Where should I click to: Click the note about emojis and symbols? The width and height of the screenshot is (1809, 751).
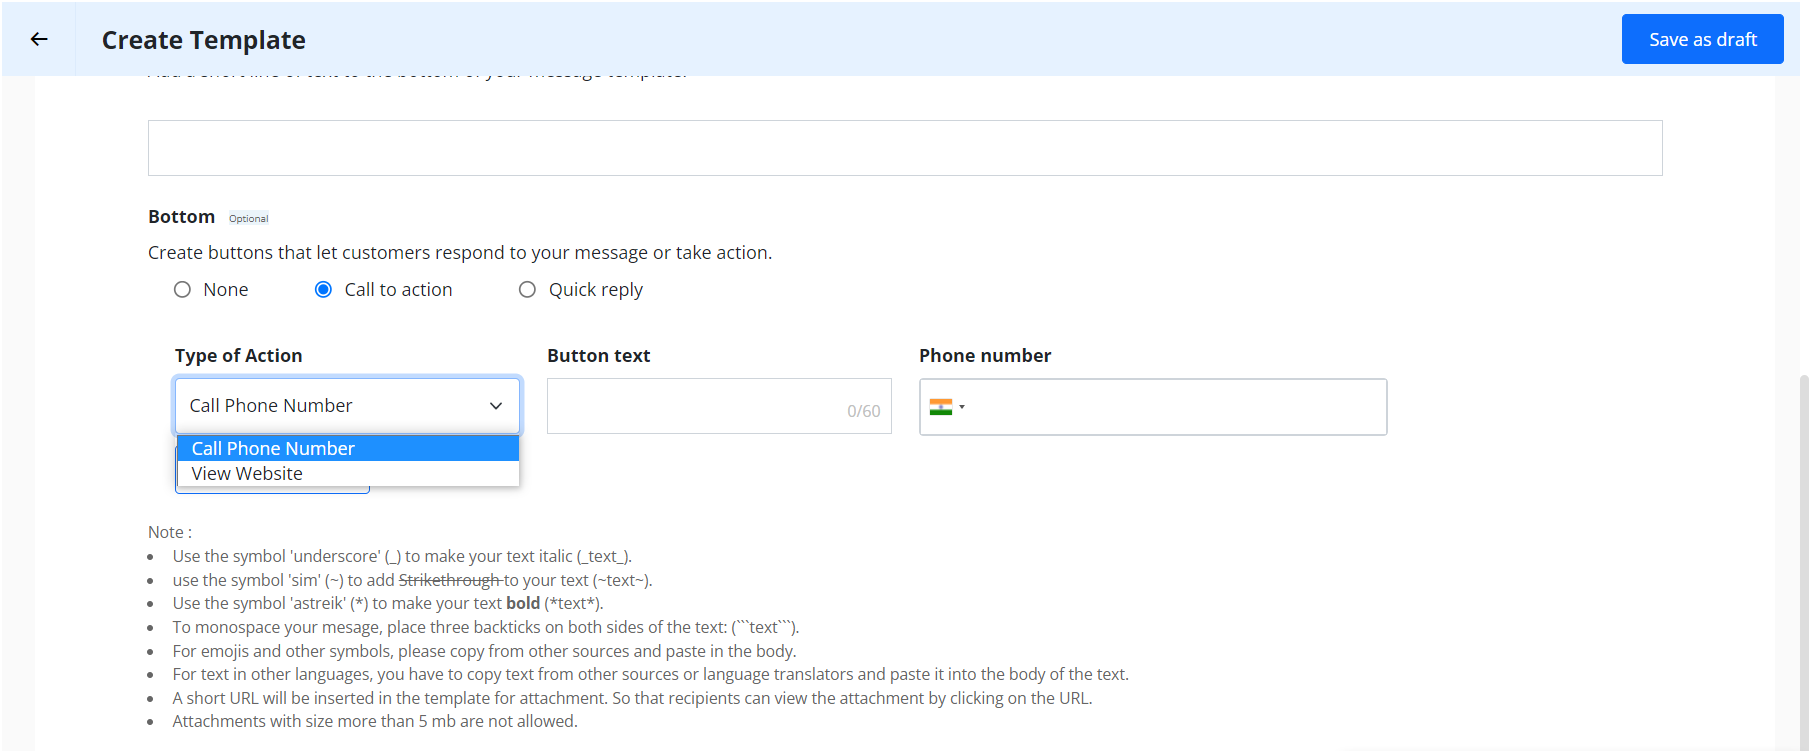(484, 652)
